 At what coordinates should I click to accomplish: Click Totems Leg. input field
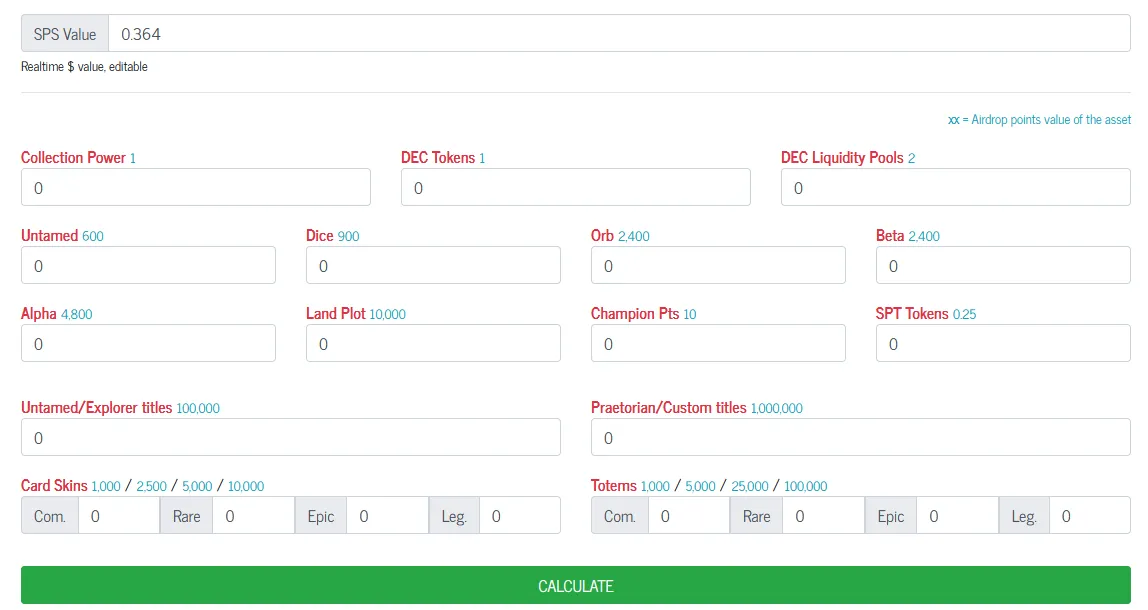[1090, 516]
